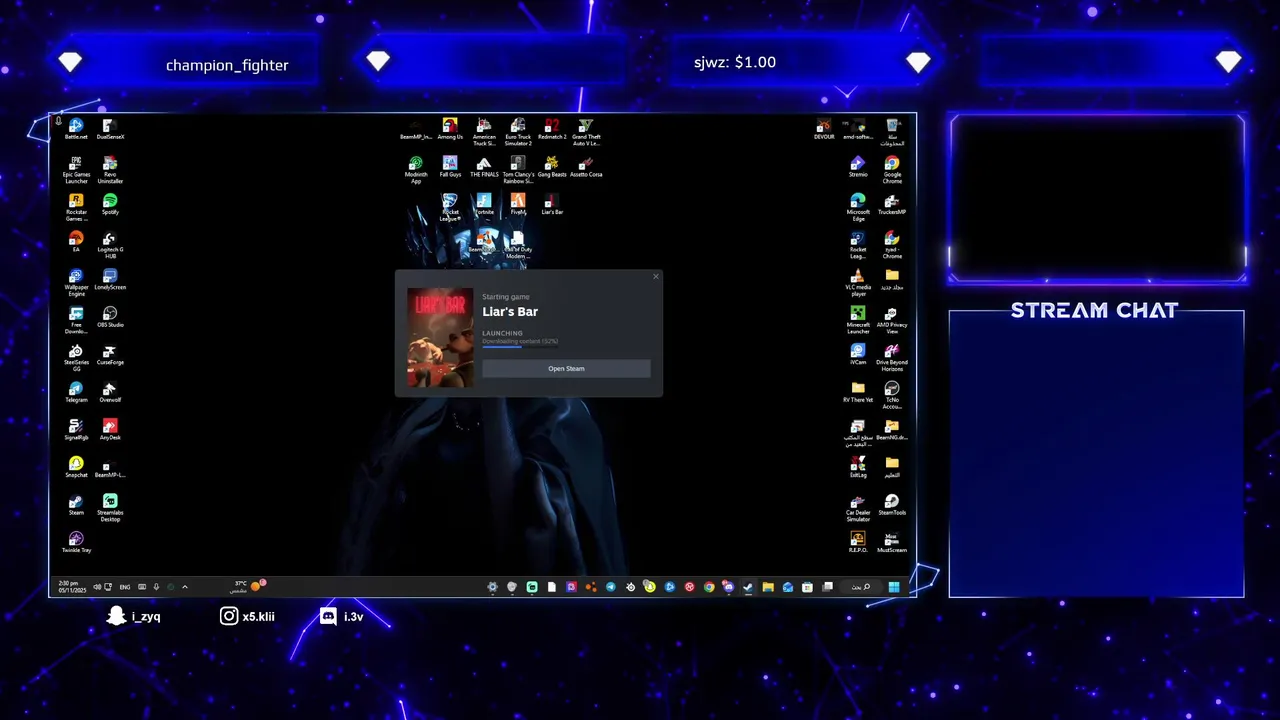
Task: Select the CurseForge desktop icon
Action: click(x=110, y=354)
